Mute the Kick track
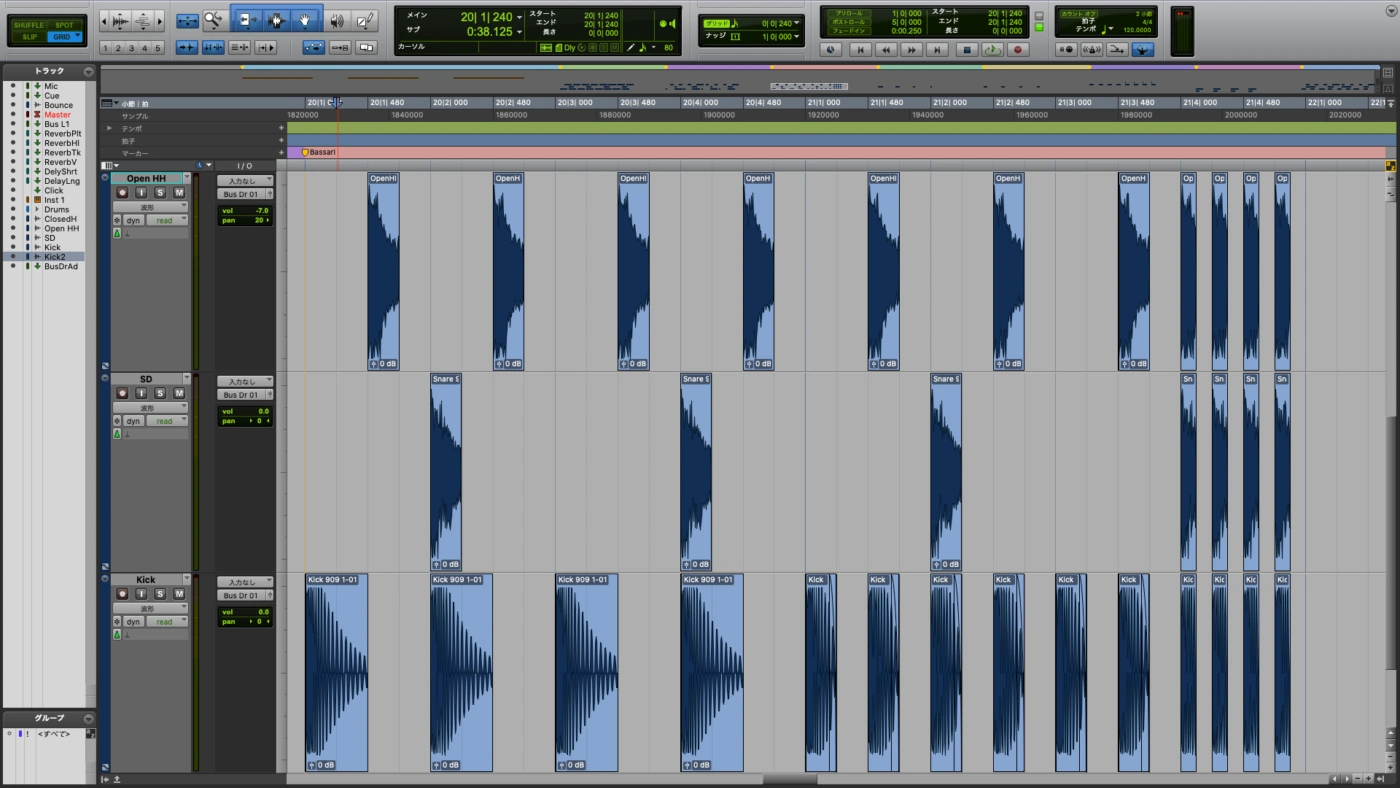The width and height of the screenshot is (1400, 788). pos(179,595)
